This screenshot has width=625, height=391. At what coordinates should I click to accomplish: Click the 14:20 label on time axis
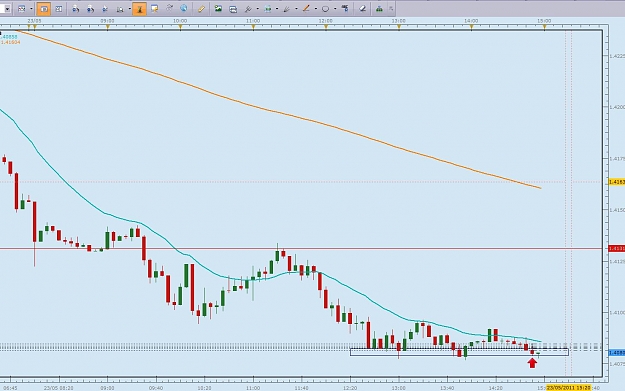pos(496,388)
